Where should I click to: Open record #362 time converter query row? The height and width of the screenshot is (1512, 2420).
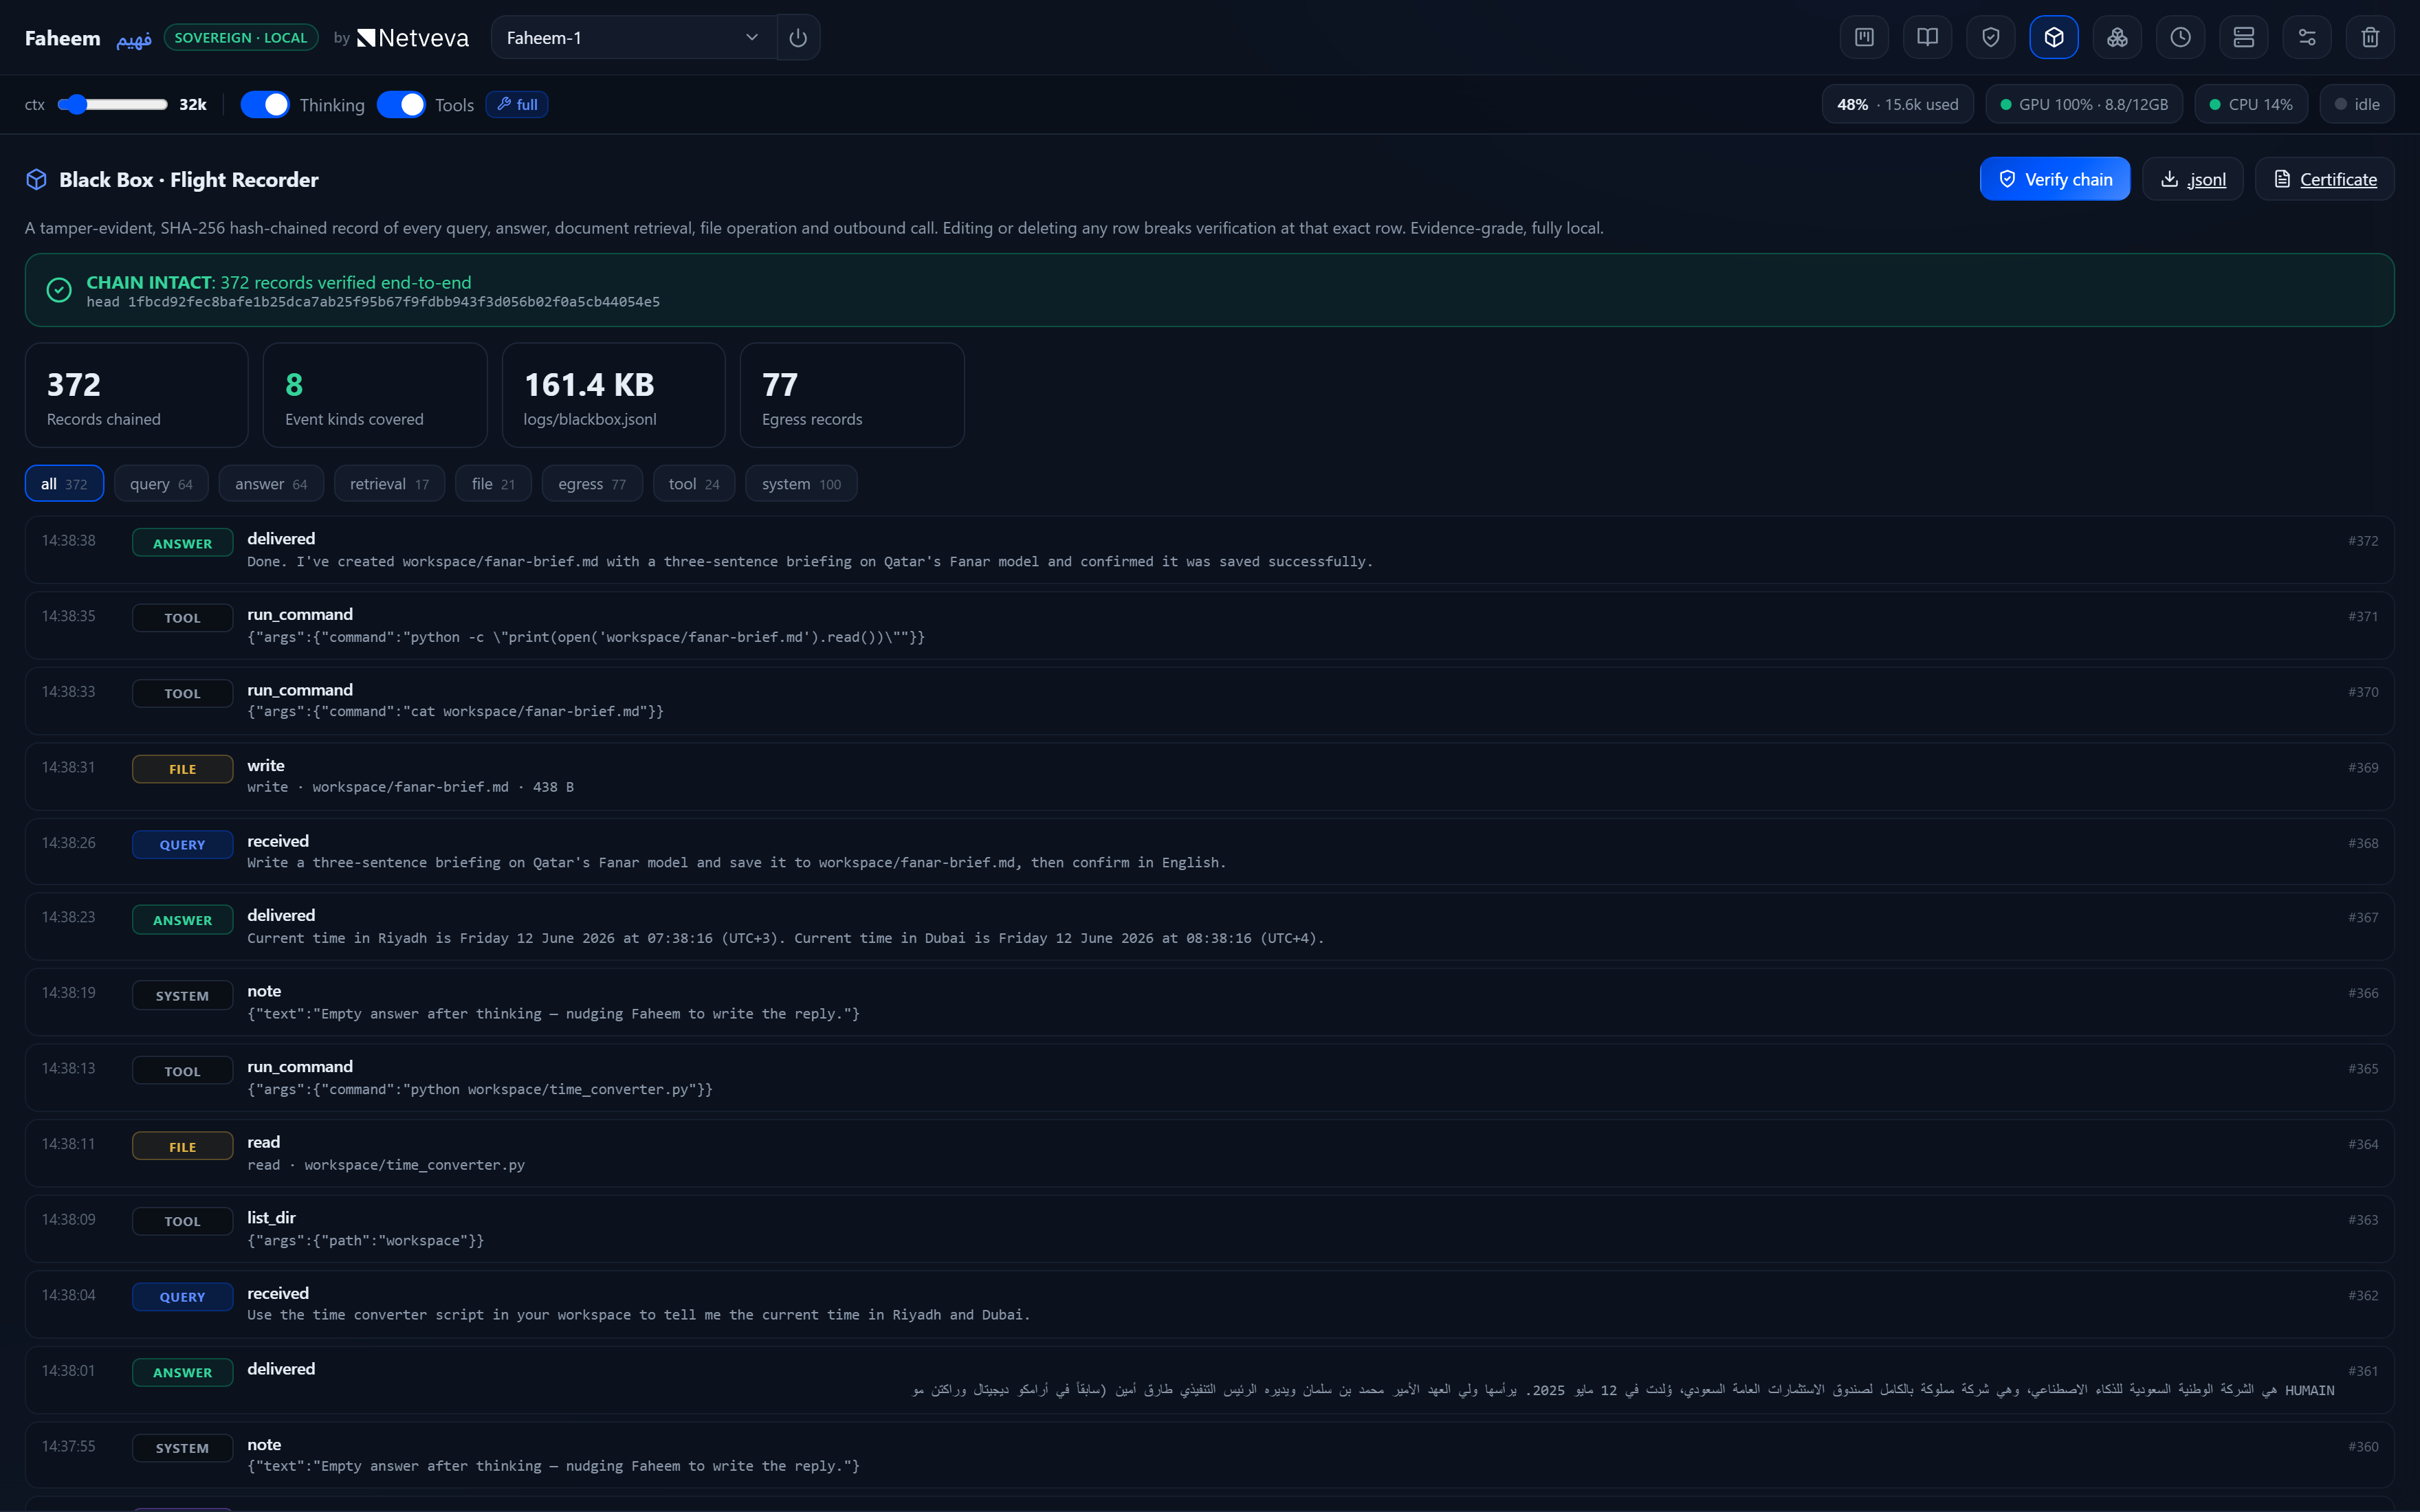(x=1209, y=1304)
